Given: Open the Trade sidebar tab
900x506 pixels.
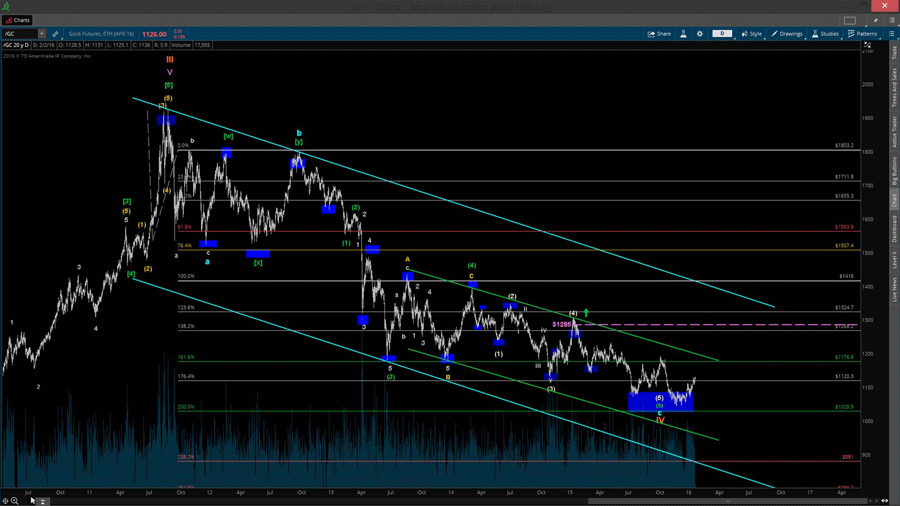Looking at the screenshot, I should click(x=894, y=51).
